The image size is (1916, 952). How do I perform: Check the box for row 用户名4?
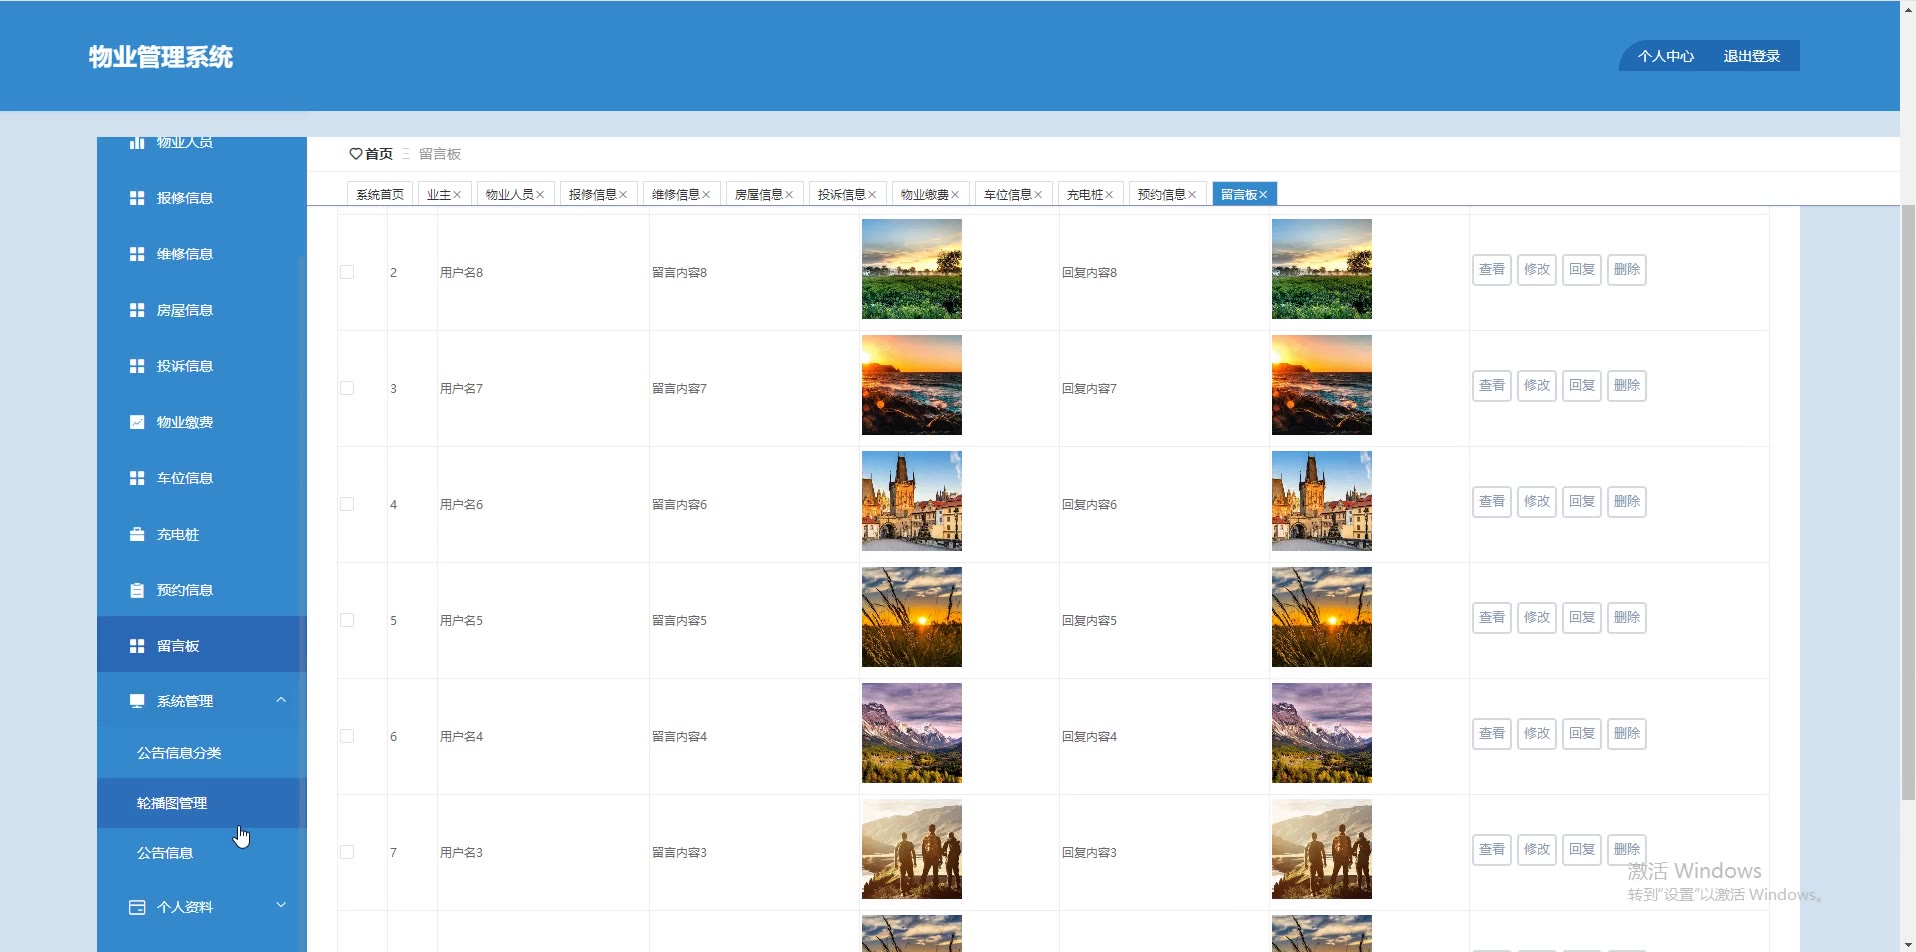347,736
